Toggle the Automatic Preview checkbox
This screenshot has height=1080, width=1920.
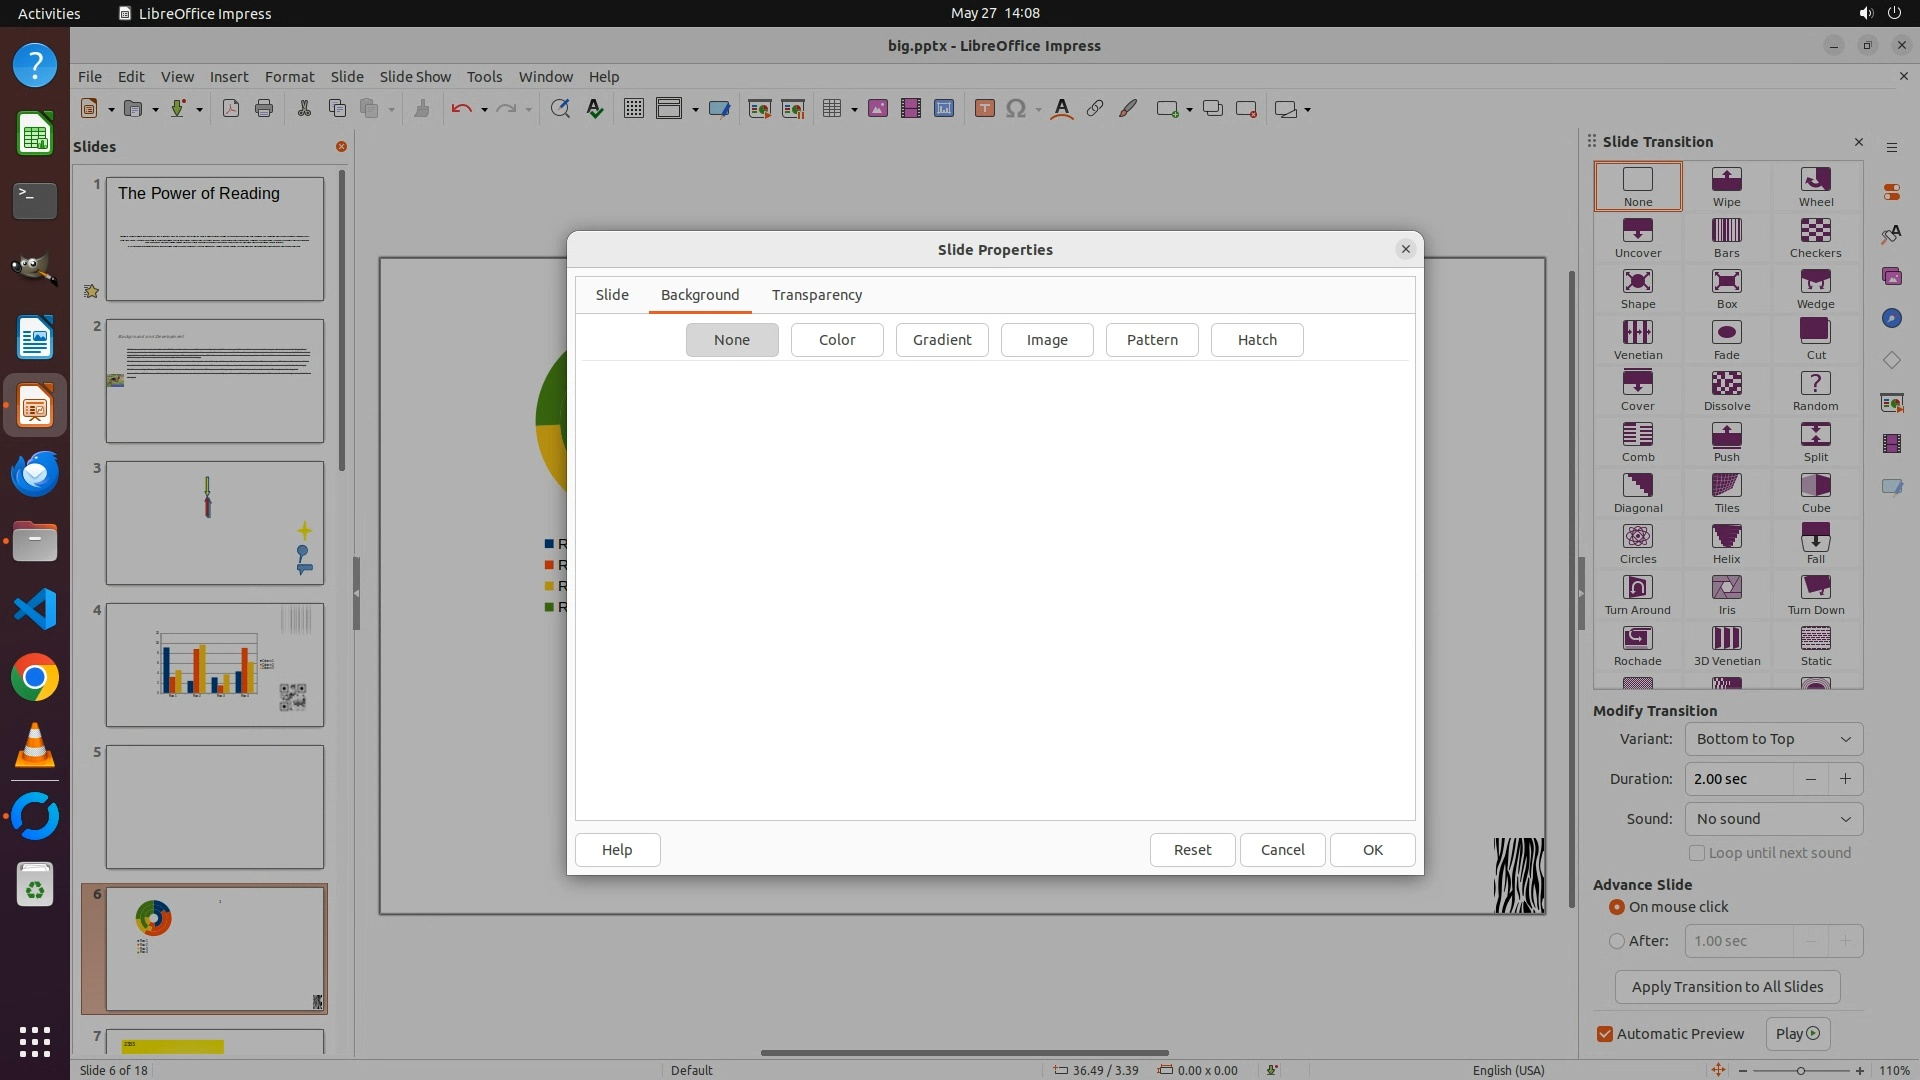pyautogui.click(x=1605, y=1034)
